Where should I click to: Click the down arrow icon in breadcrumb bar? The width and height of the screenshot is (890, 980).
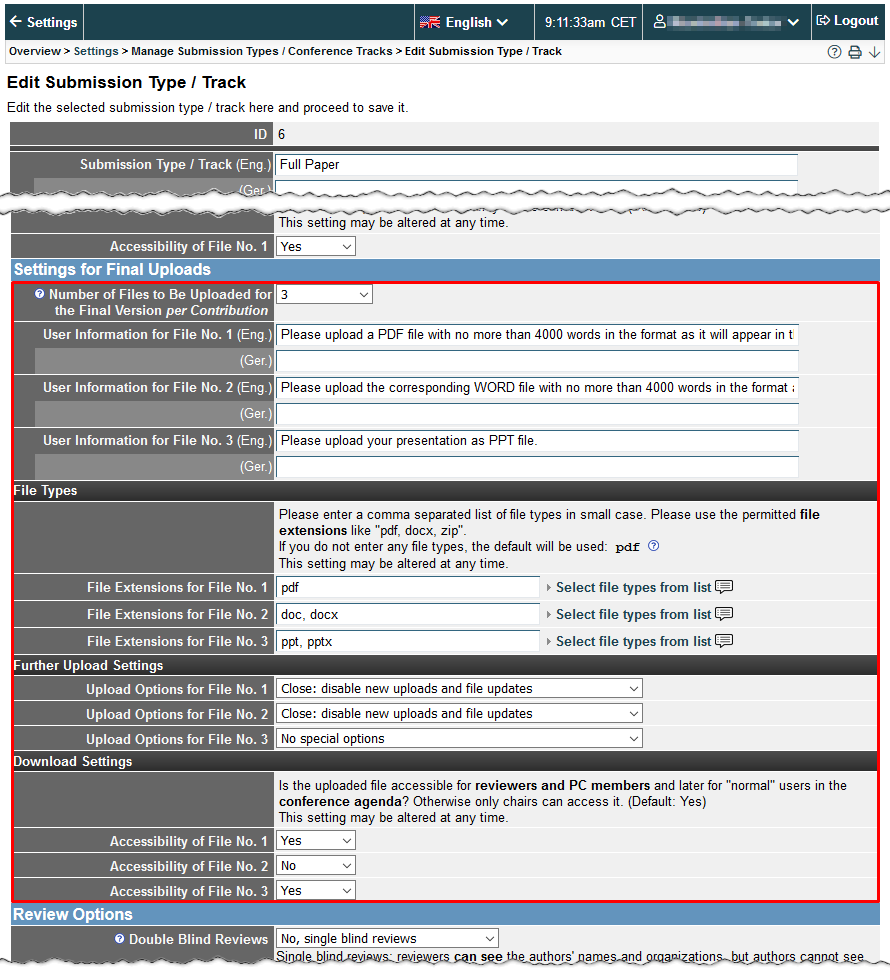coord(874,52)
